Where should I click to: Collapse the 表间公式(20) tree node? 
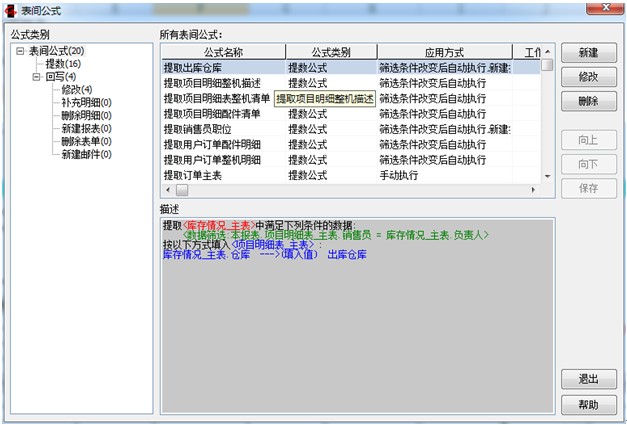click(20, 51)
